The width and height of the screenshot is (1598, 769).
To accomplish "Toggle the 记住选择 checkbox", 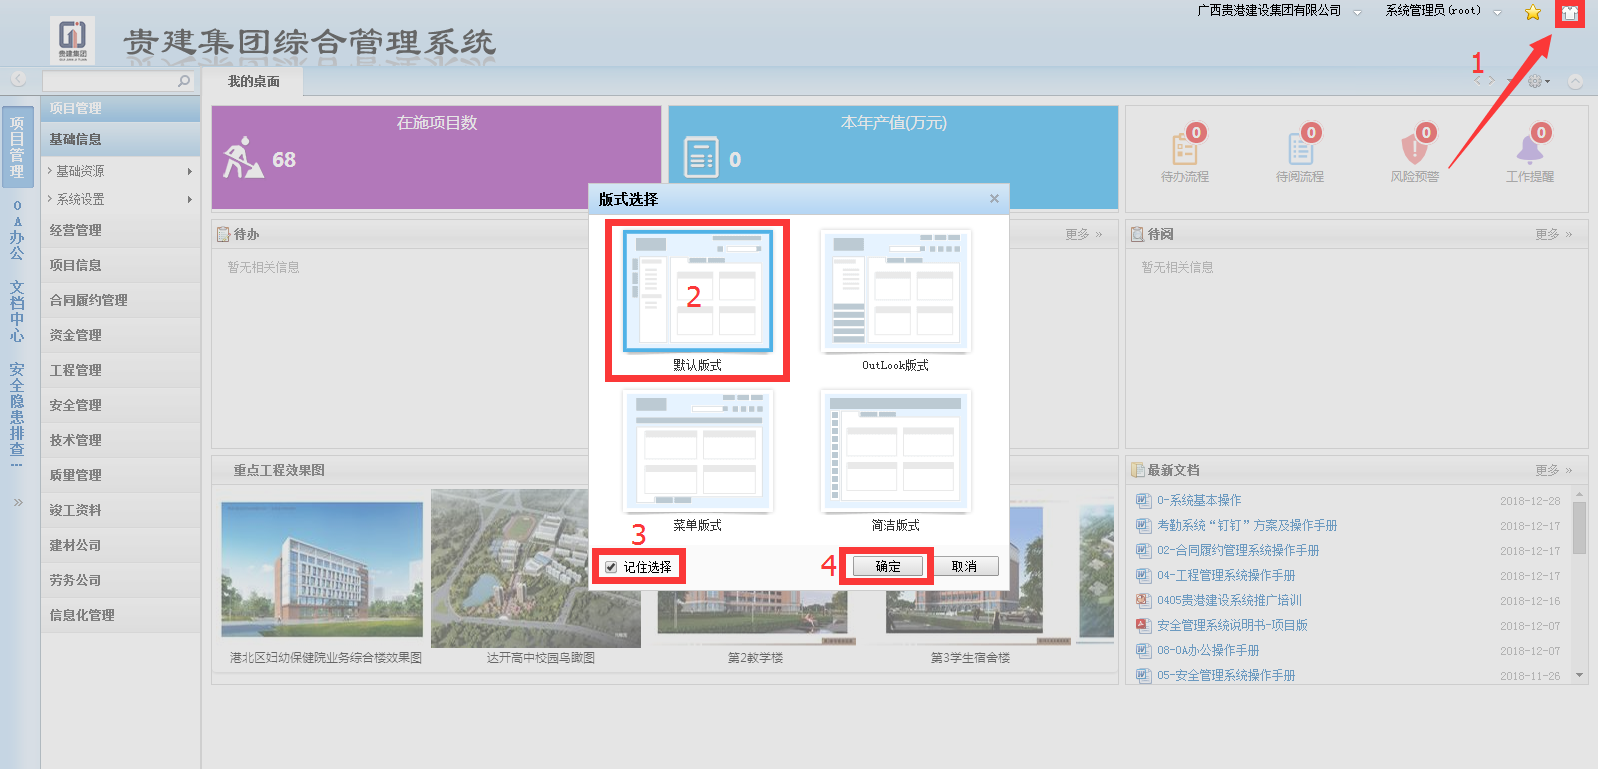I will point(611,567).
